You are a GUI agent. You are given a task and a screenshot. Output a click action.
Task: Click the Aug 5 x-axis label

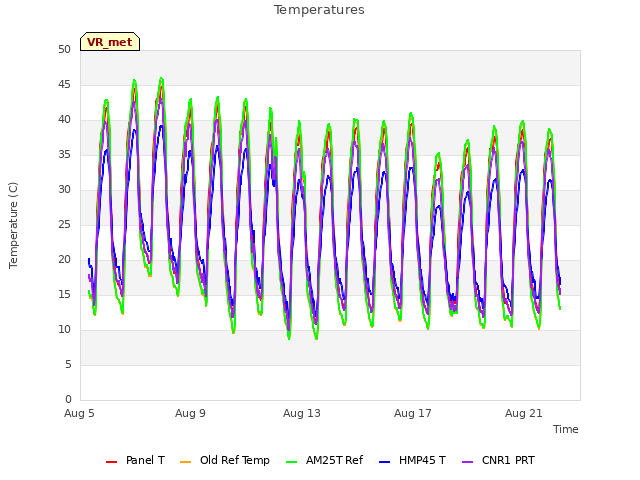(x=79, y=413)
